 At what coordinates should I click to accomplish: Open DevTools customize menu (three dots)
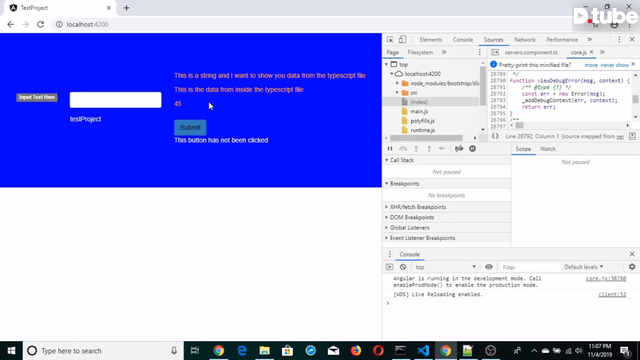(x=619, y=40)
